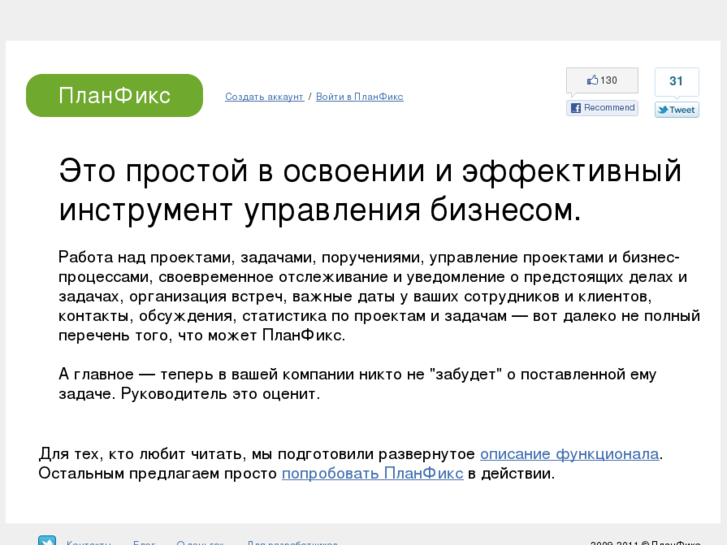Open the Создать аккаунт link
This screenshot has height=545, width=727.
(264, 97)
